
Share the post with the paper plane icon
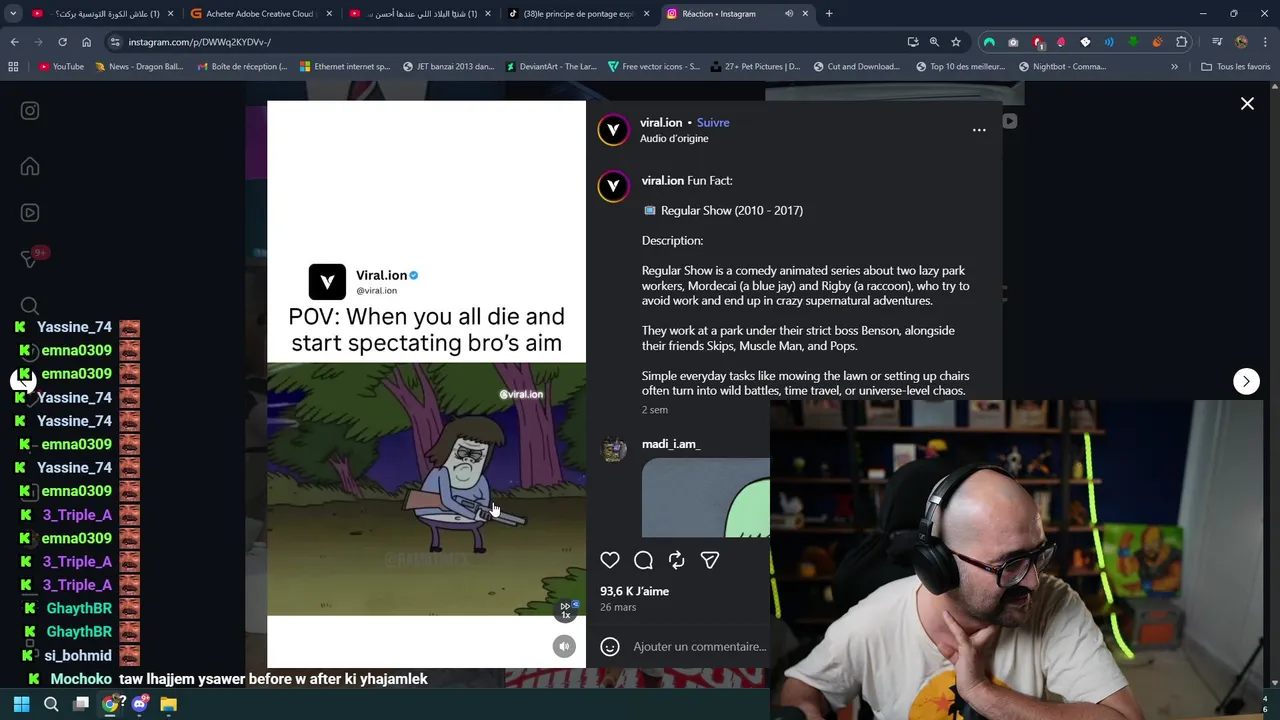(x=710, y=560)
